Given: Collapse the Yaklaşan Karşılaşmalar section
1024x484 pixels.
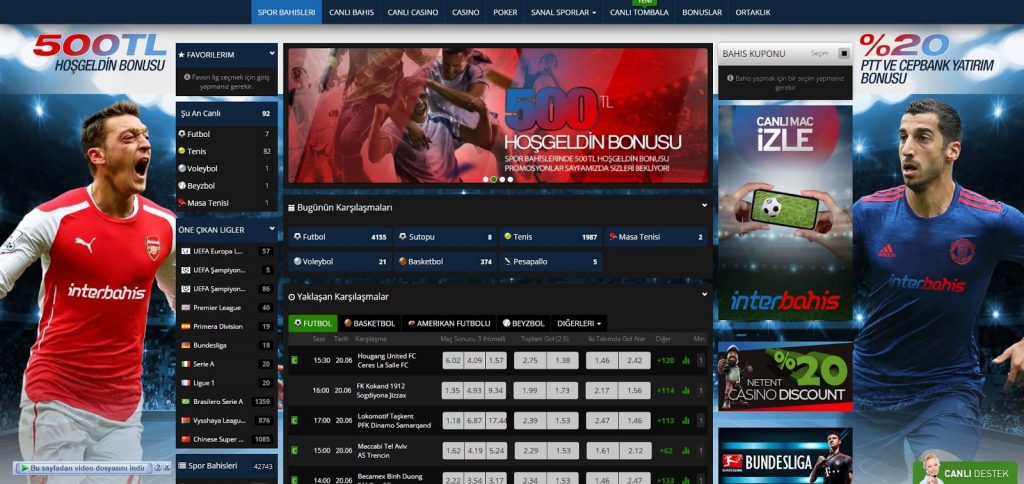Looking at the screenshot, I should (x=704, y=295).
